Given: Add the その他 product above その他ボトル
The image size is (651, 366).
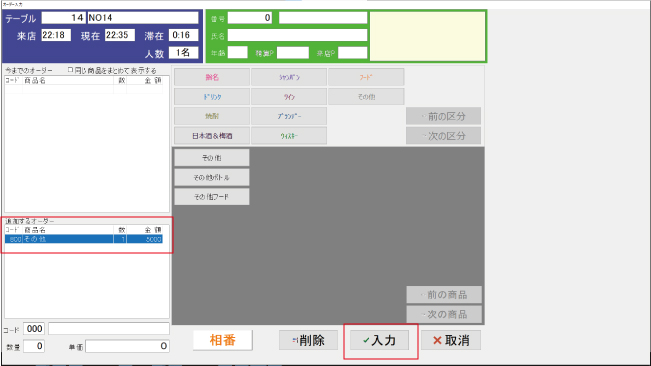Looking at the screenshot, I should (212, 158).
